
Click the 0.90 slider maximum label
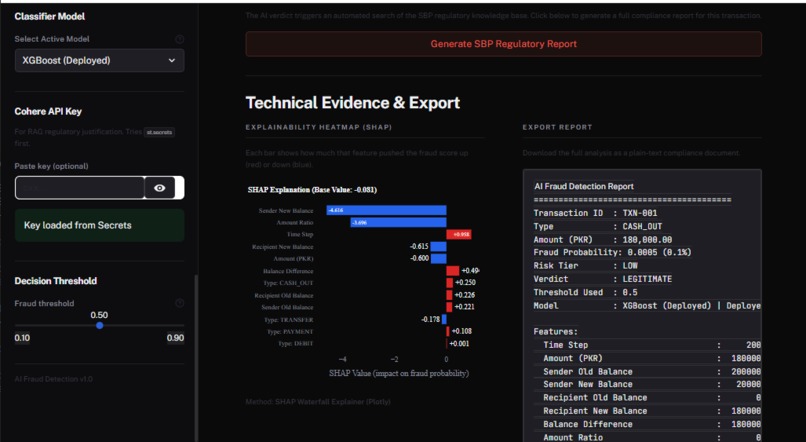(175, 338)
